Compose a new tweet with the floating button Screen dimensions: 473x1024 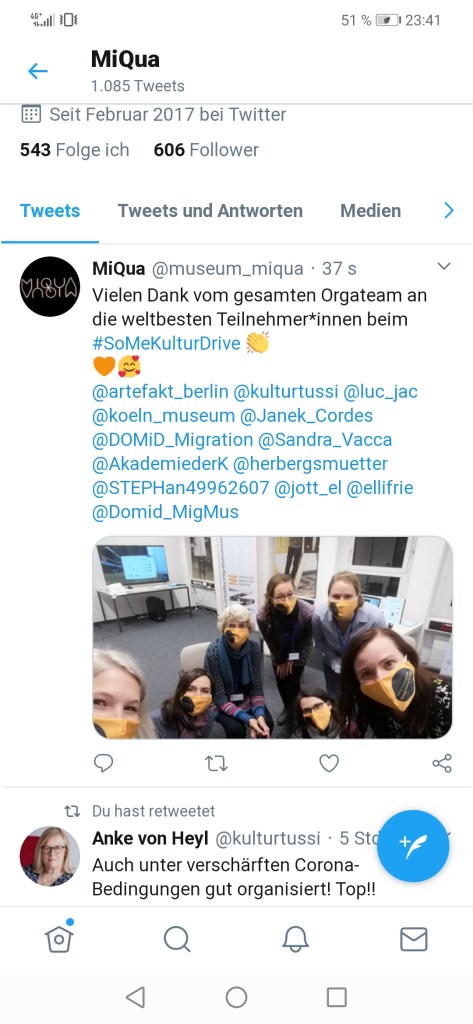(413, 846)
